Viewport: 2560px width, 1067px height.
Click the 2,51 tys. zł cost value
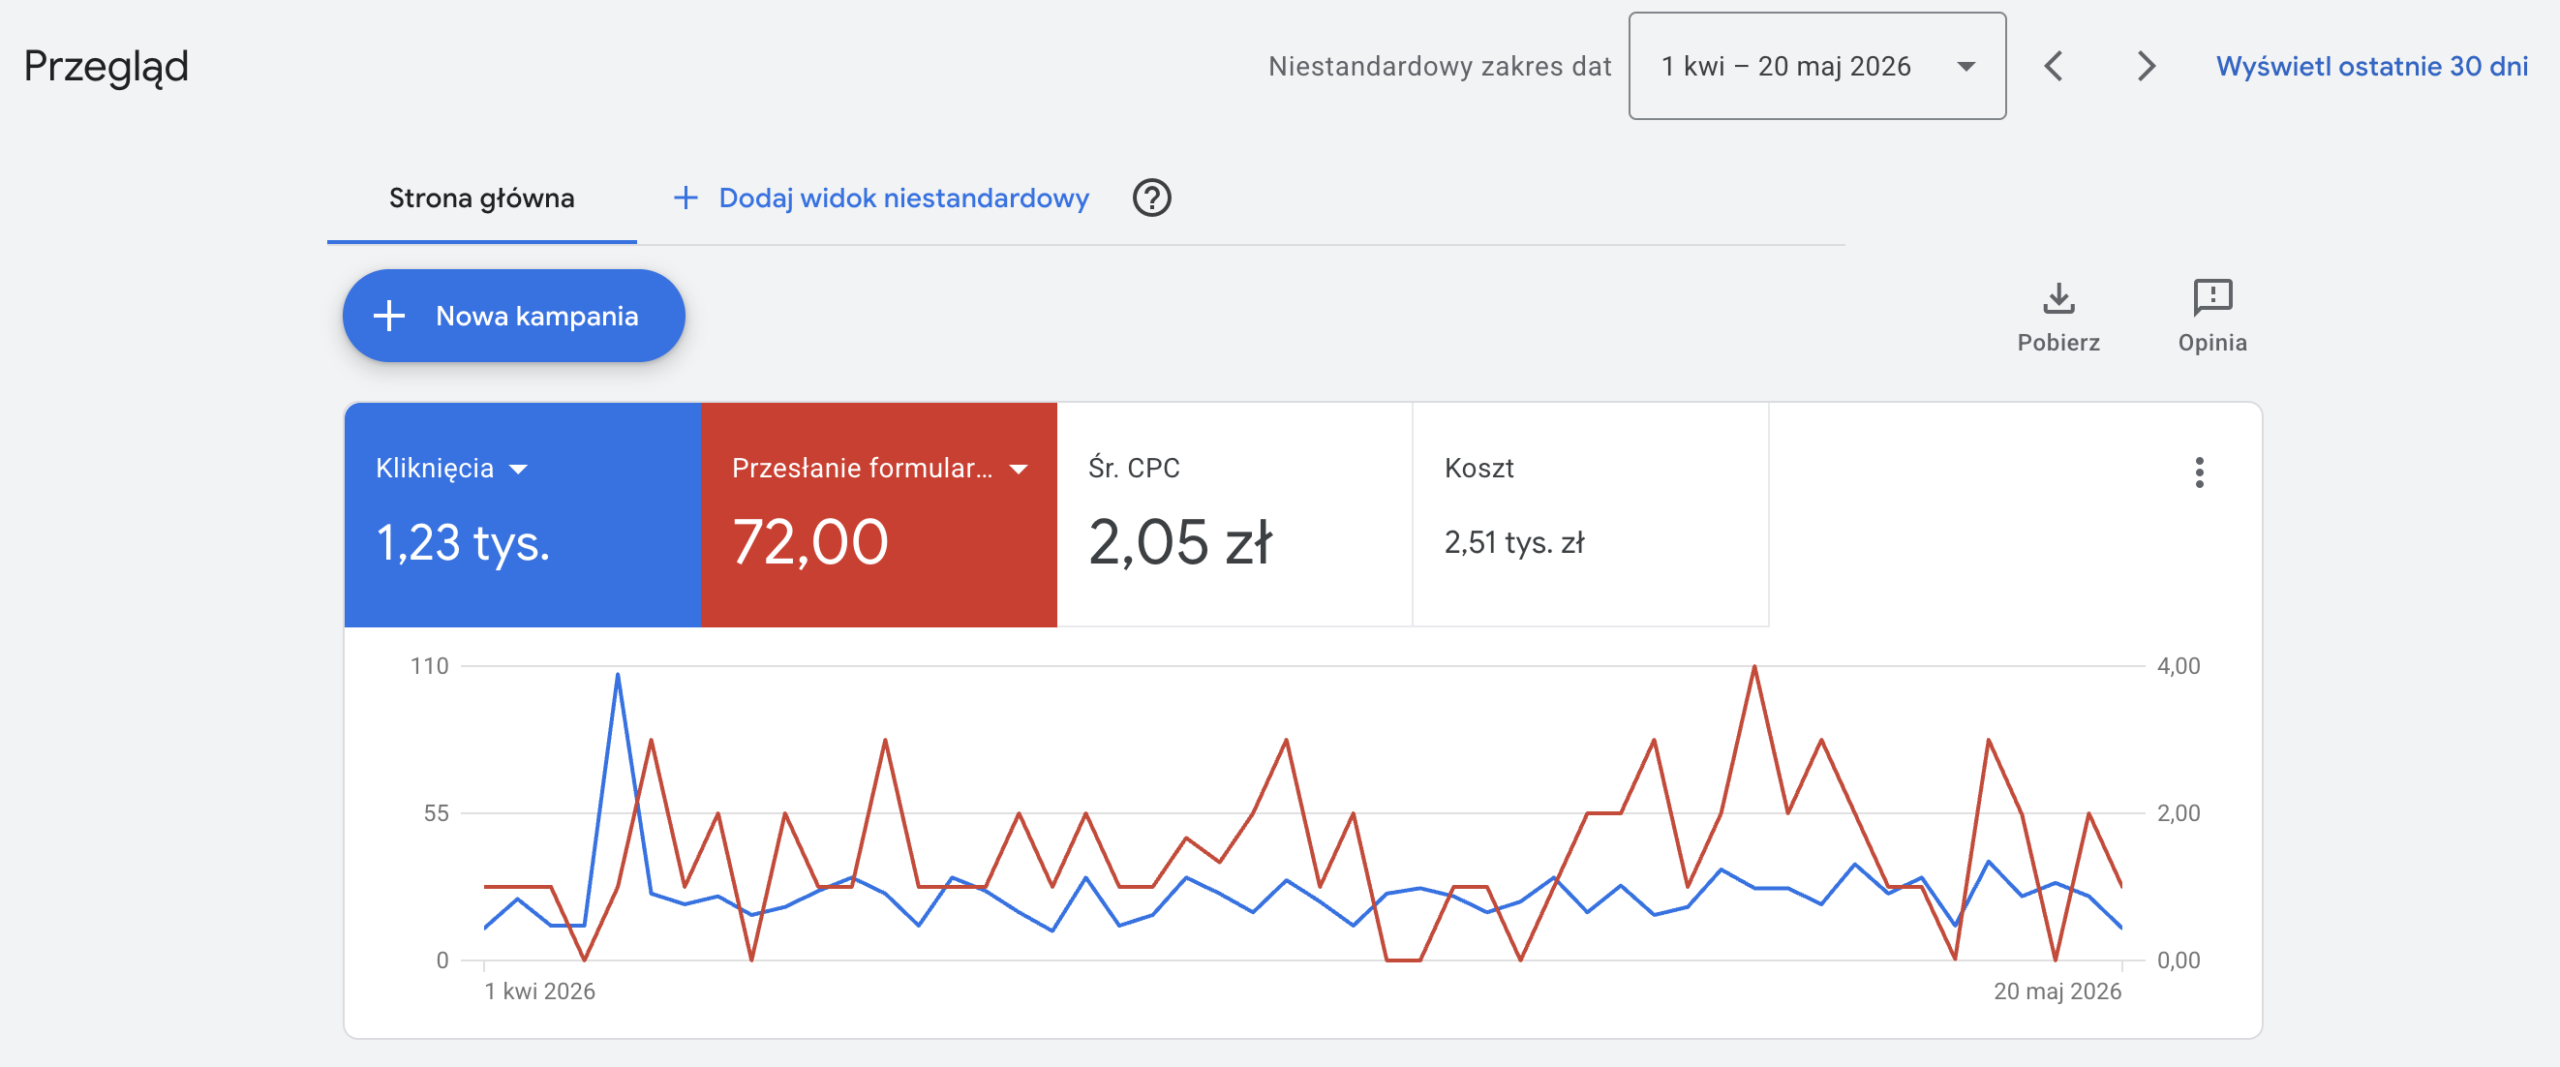(1514, 543)
